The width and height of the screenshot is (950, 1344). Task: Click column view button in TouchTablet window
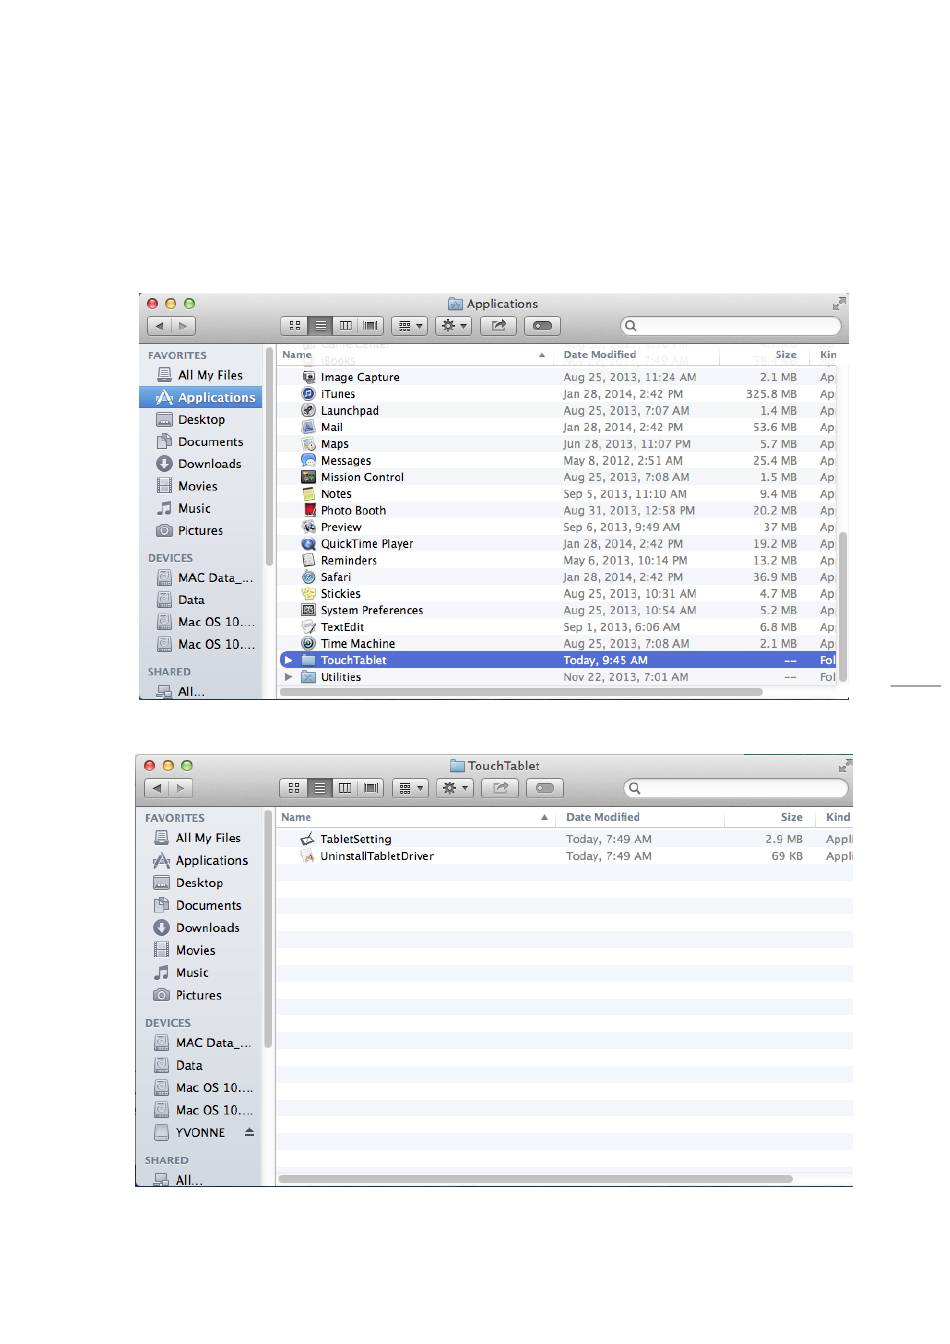(x=345, y=788)
